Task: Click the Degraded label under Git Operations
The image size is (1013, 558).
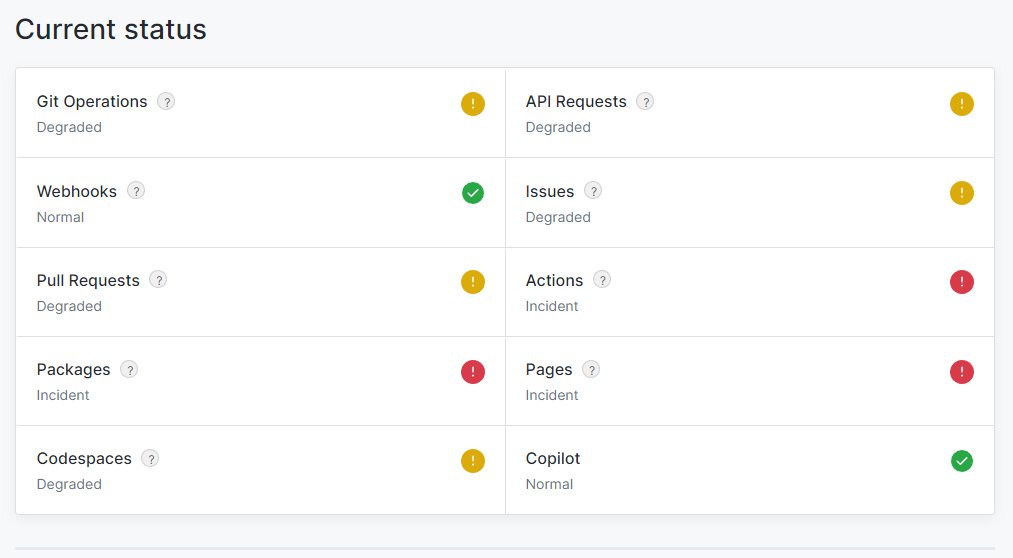Action: pos(69,128)
